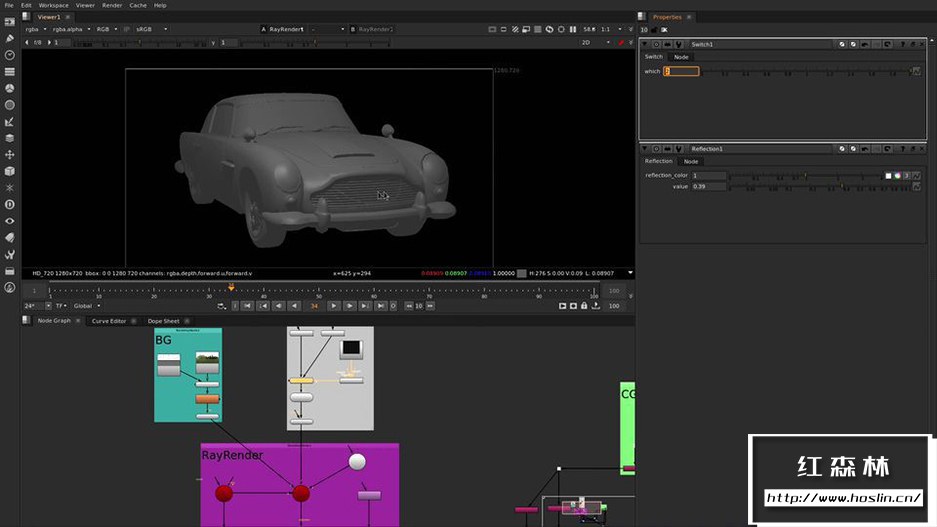Open the Switch1 help question icon
This screenshot has height=527, width=937.
(904, 44)
